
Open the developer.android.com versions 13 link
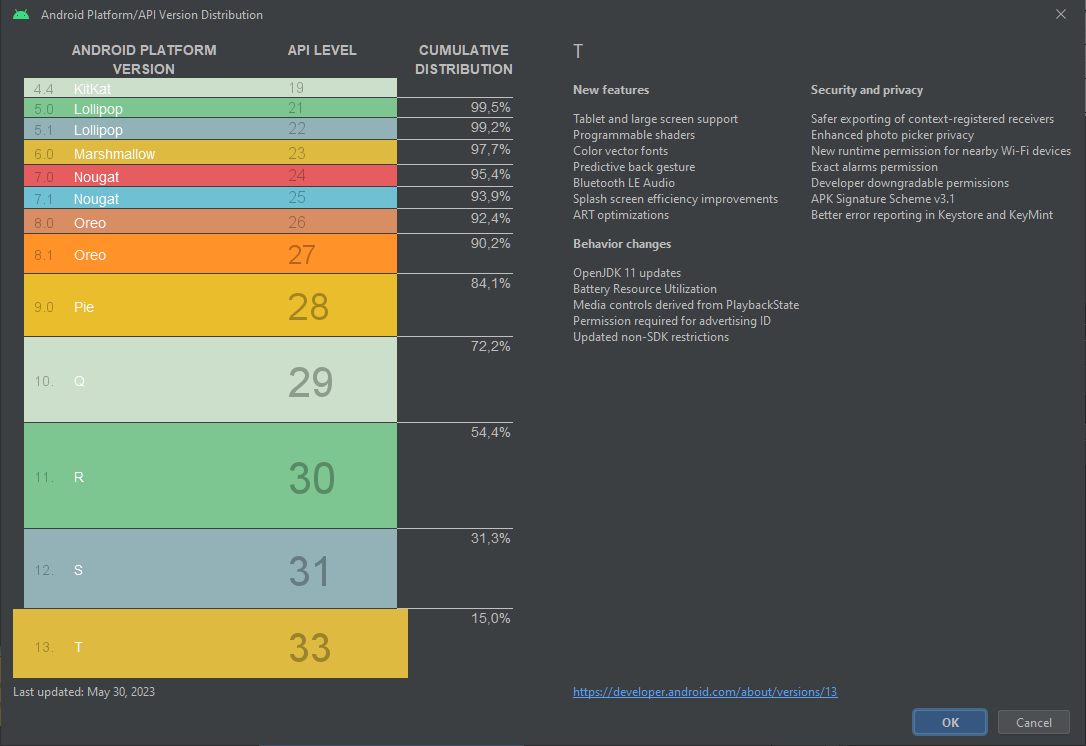coord(705,691)
